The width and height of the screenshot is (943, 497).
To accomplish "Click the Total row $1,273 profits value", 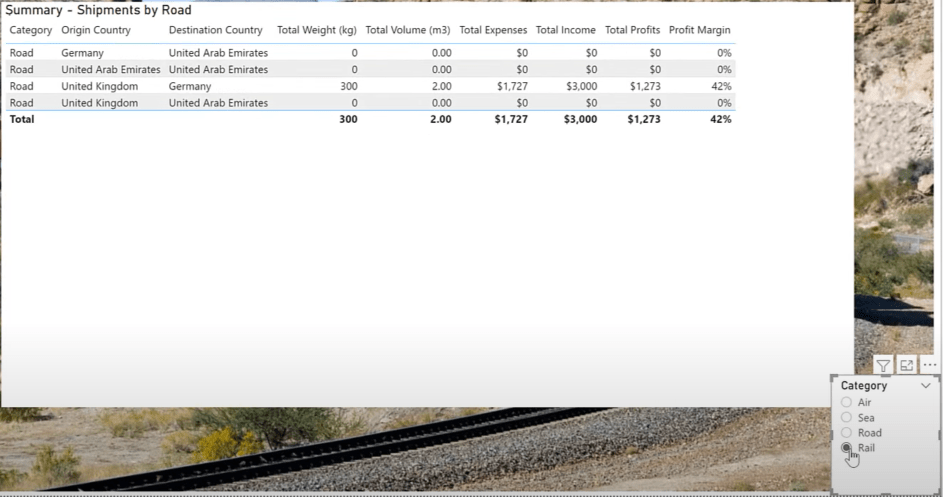I will pos(644,119).
